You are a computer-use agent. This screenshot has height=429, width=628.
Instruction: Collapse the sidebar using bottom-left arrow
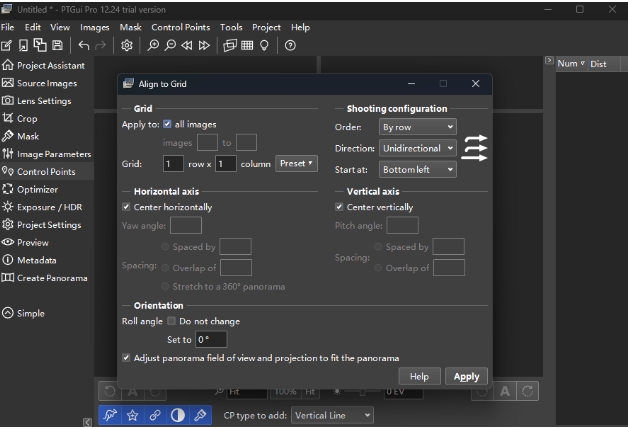pyautogui.click(x=87, y=422)
